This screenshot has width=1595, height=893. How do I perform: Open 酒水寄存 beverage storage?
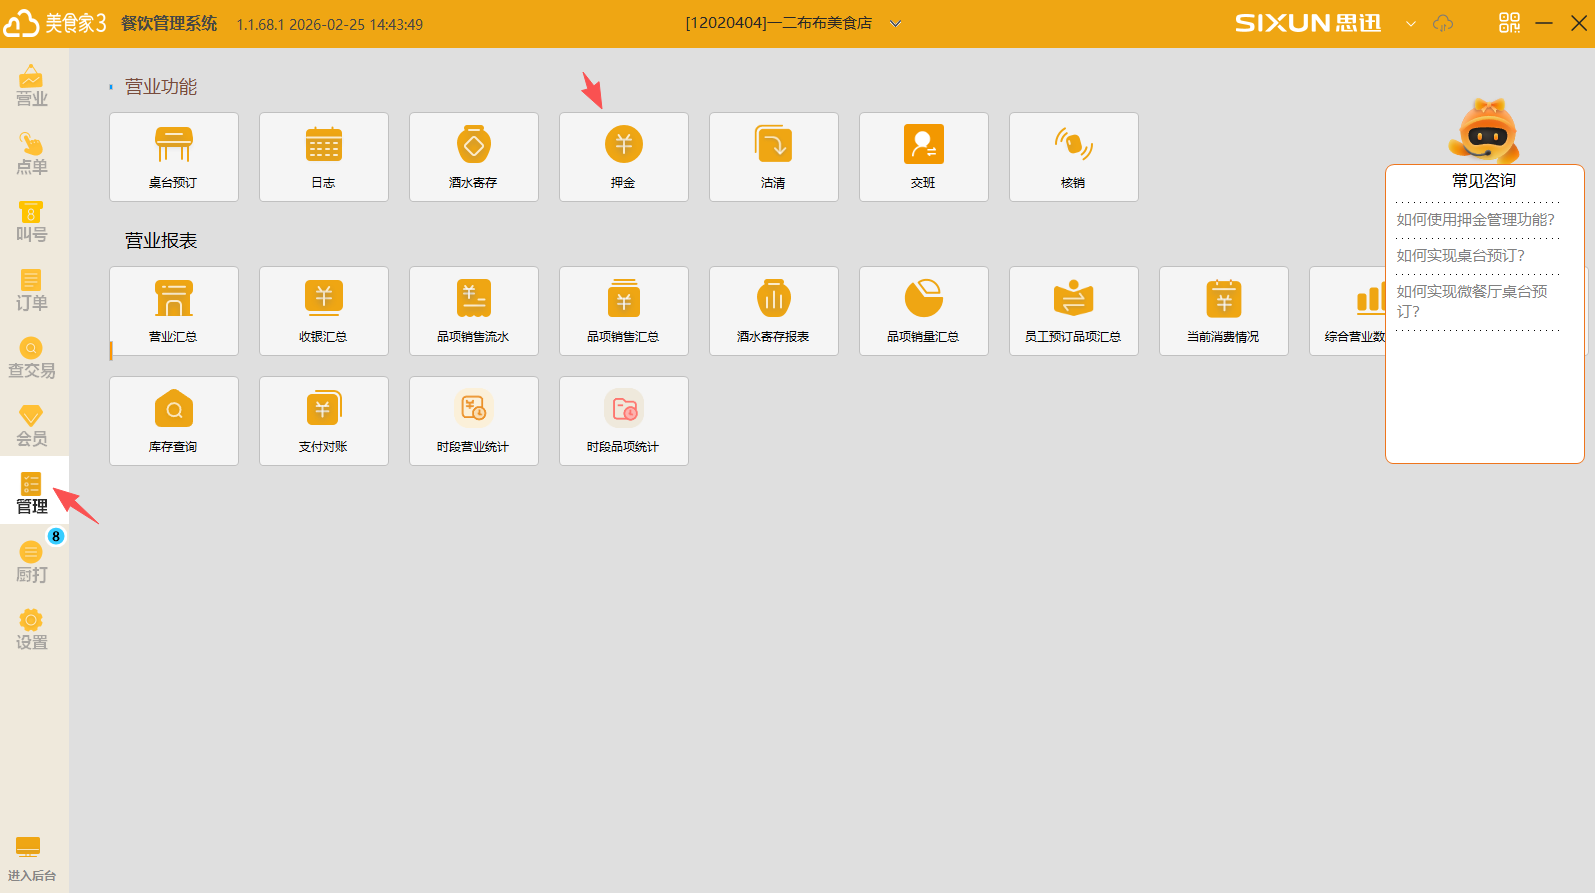tap(473, 157)
